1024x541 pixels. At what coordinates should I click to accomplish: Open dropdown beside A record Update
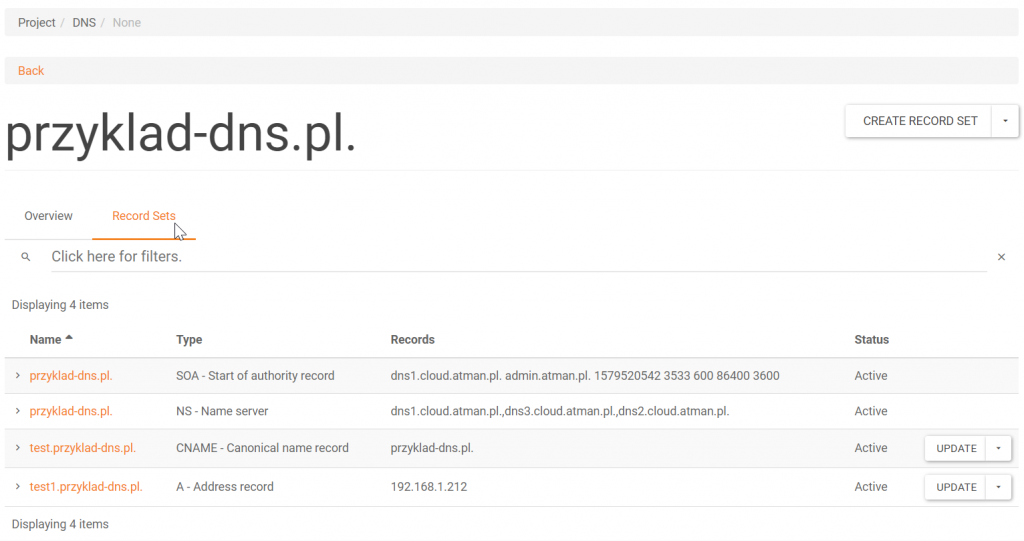click(998, 487)
